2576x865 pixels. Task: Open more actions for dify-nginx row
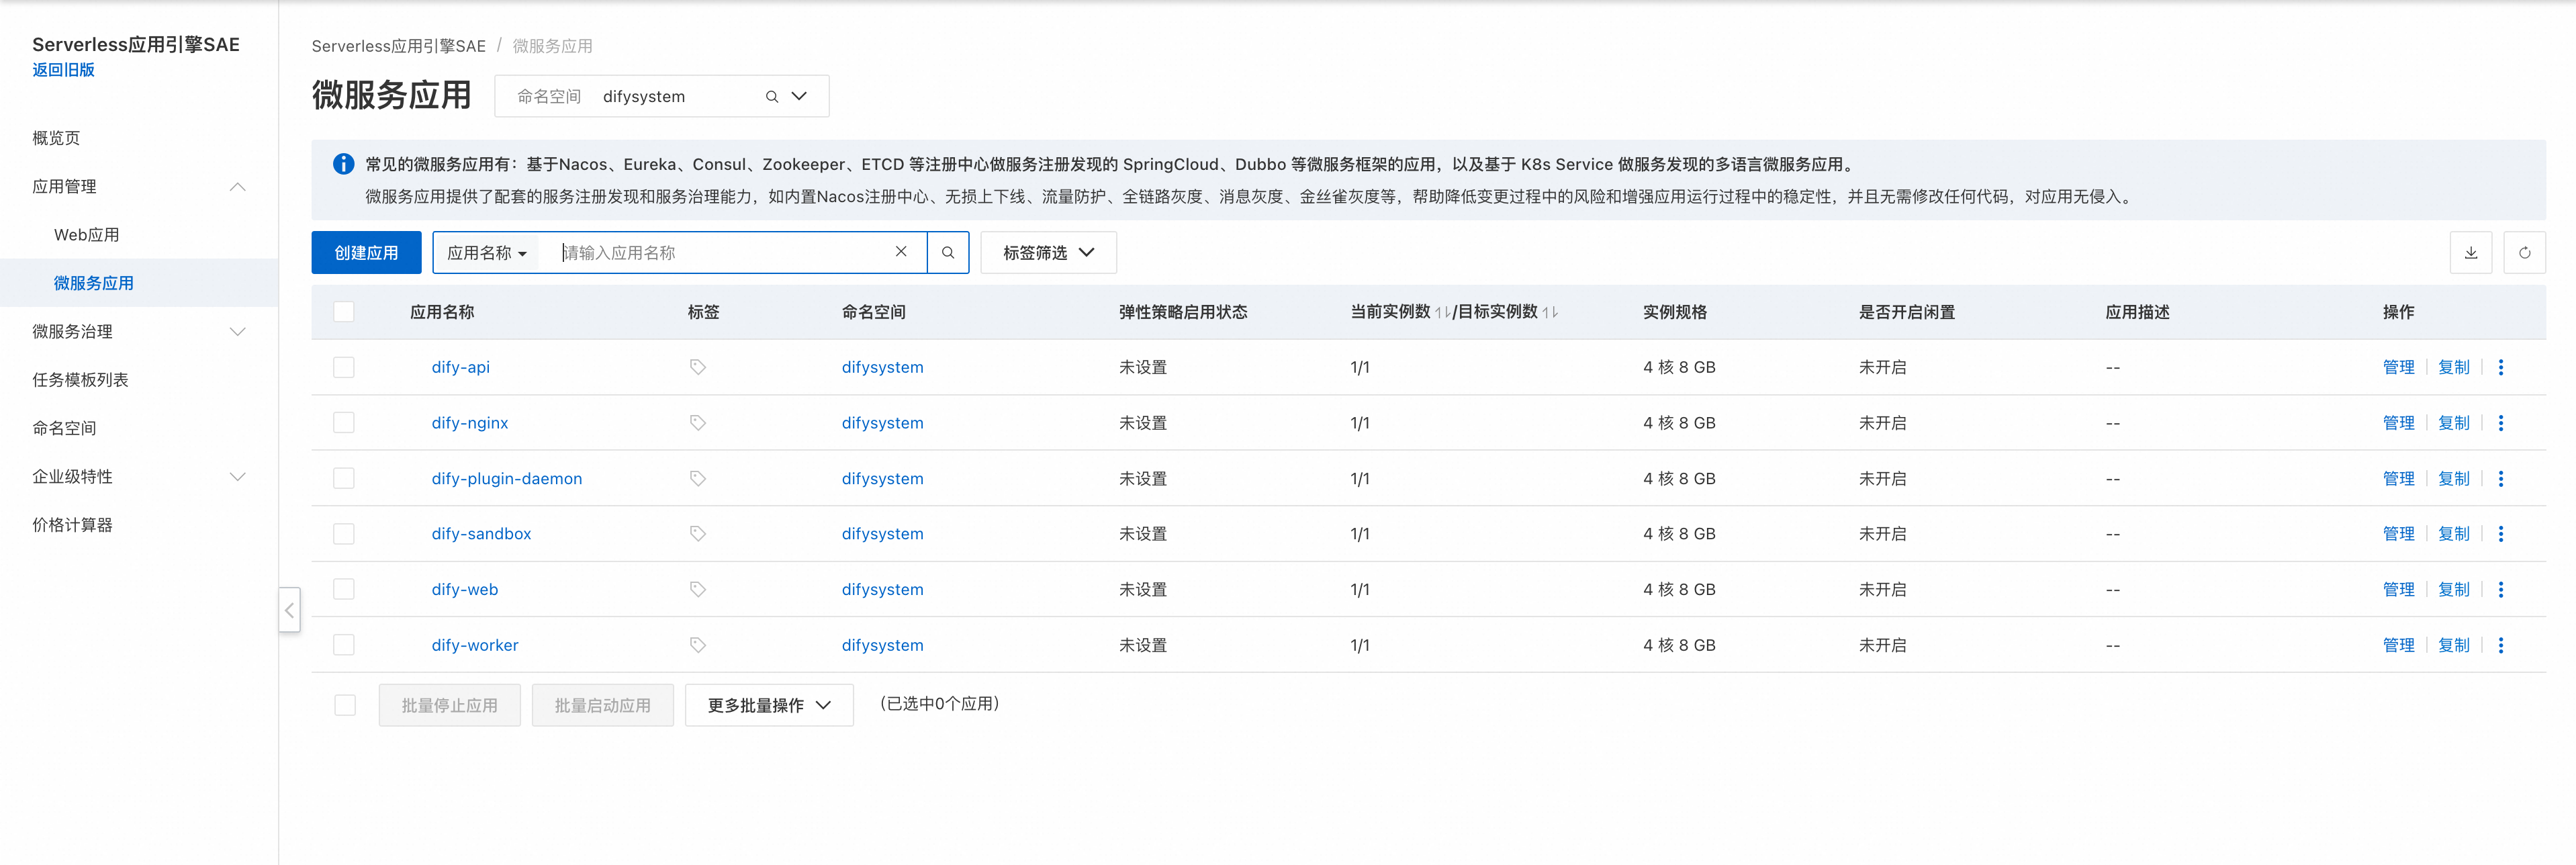click(x=2500, y=423)
